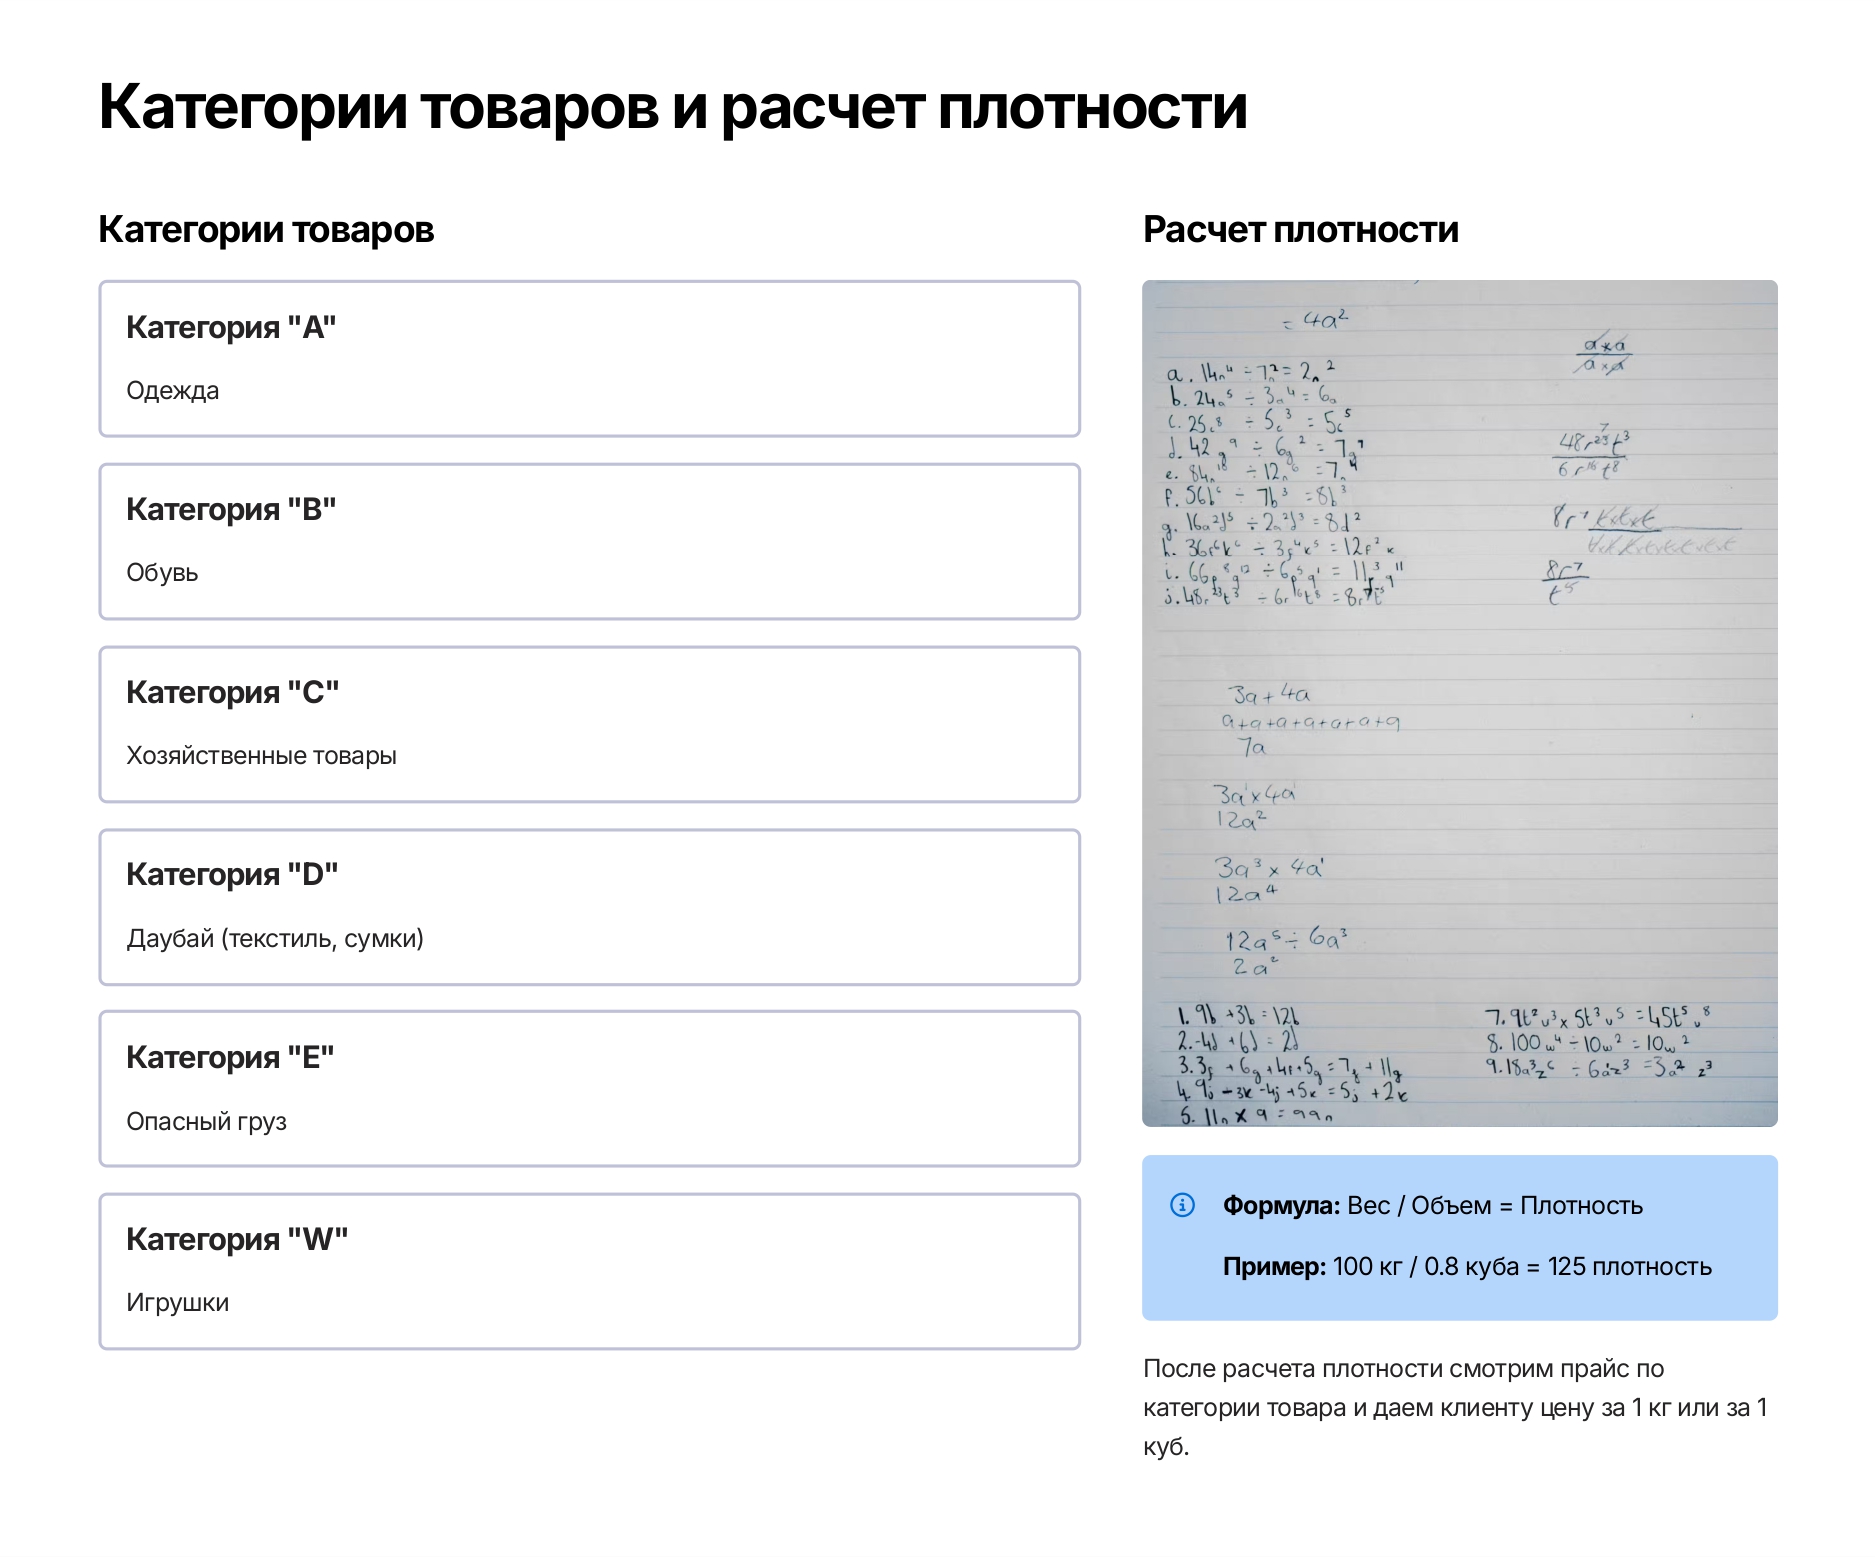1875x1557 pixels.
Task: Click the Пример line in the info box
Action: click(1467, 1267)
